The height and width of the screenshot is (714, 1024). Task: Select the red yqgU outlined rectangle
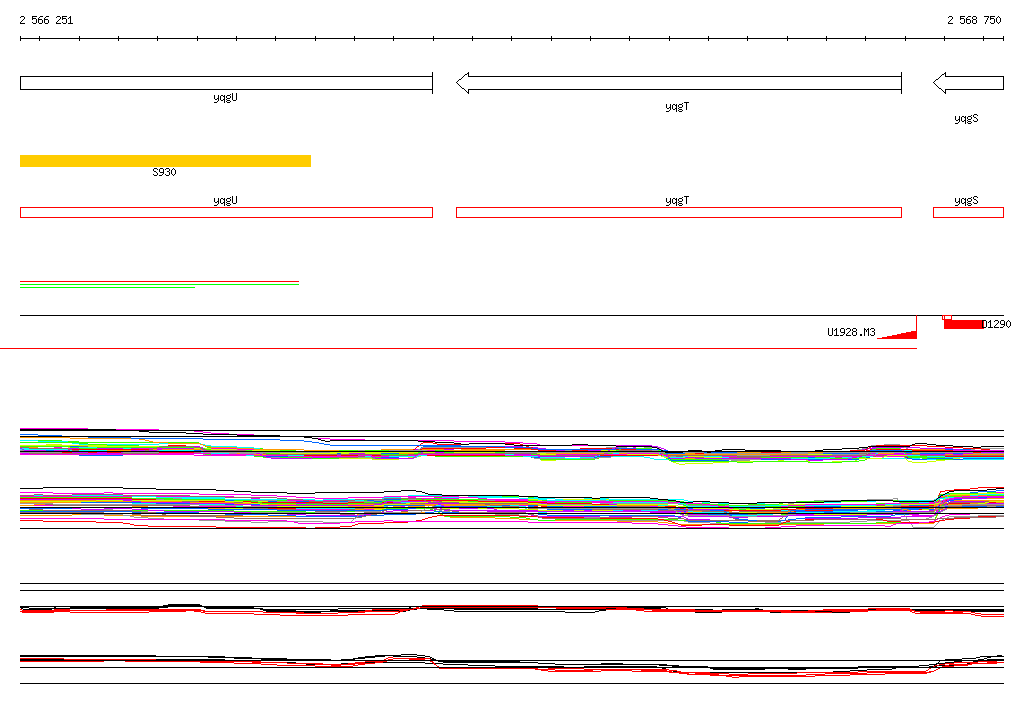[x=226, y=212]
